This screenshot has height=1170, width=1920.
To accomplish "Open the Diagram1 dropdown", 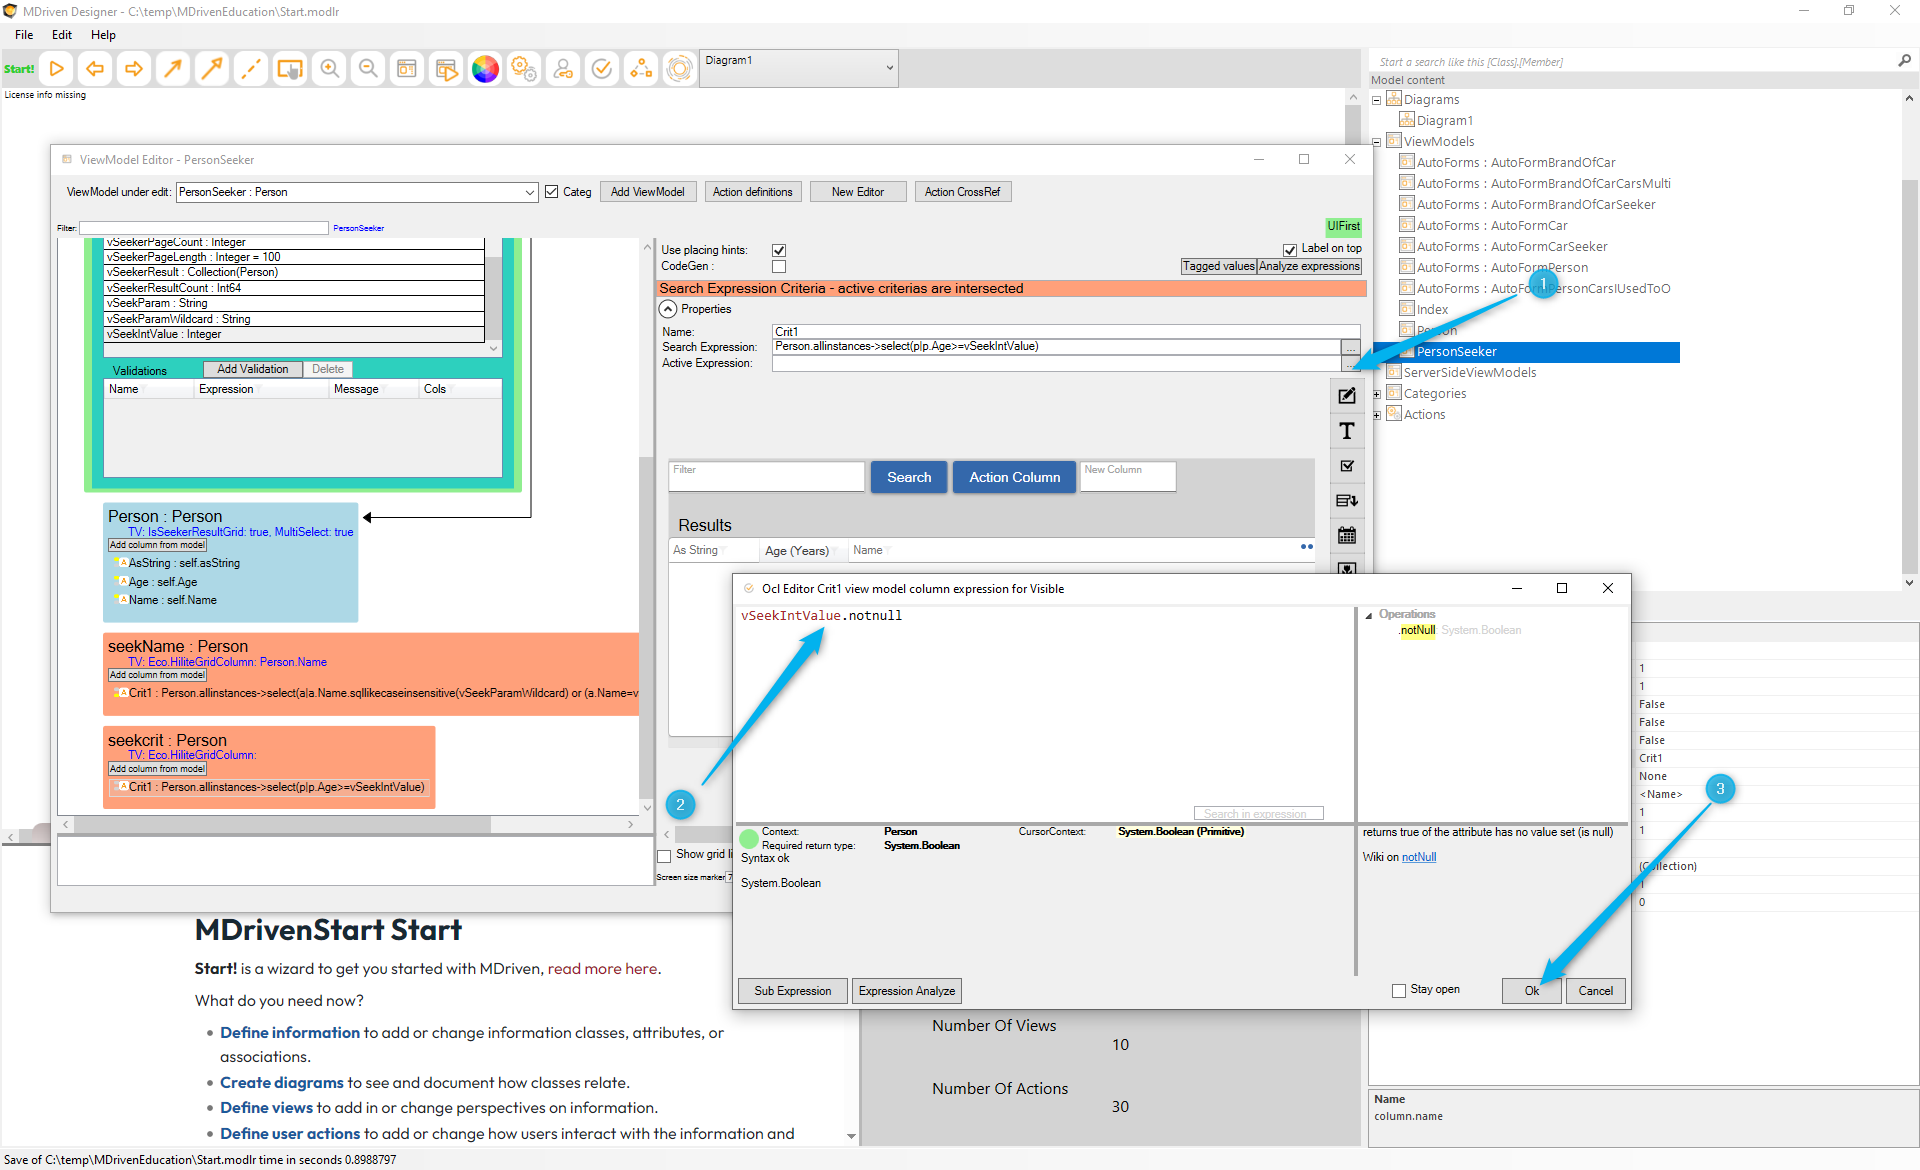I will pyautogui.click(x=889, y=69).
